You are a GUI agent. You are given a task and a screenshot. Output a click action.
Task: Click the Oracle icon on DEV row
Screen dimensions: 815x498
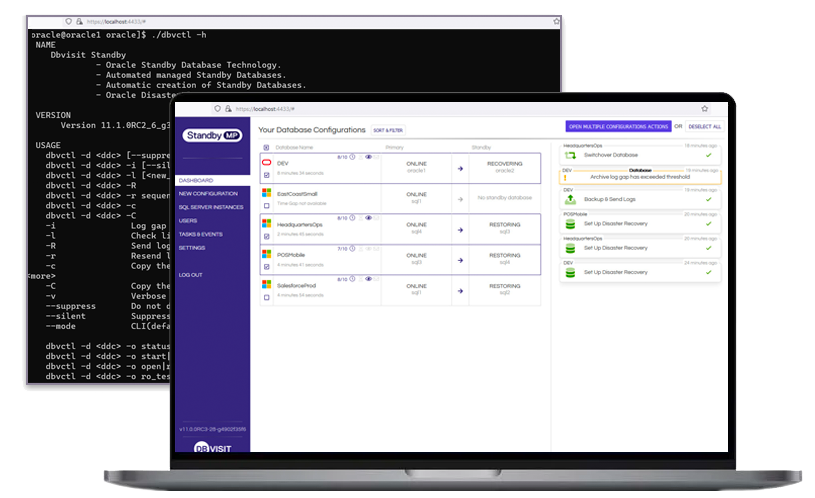click(267, 162)
